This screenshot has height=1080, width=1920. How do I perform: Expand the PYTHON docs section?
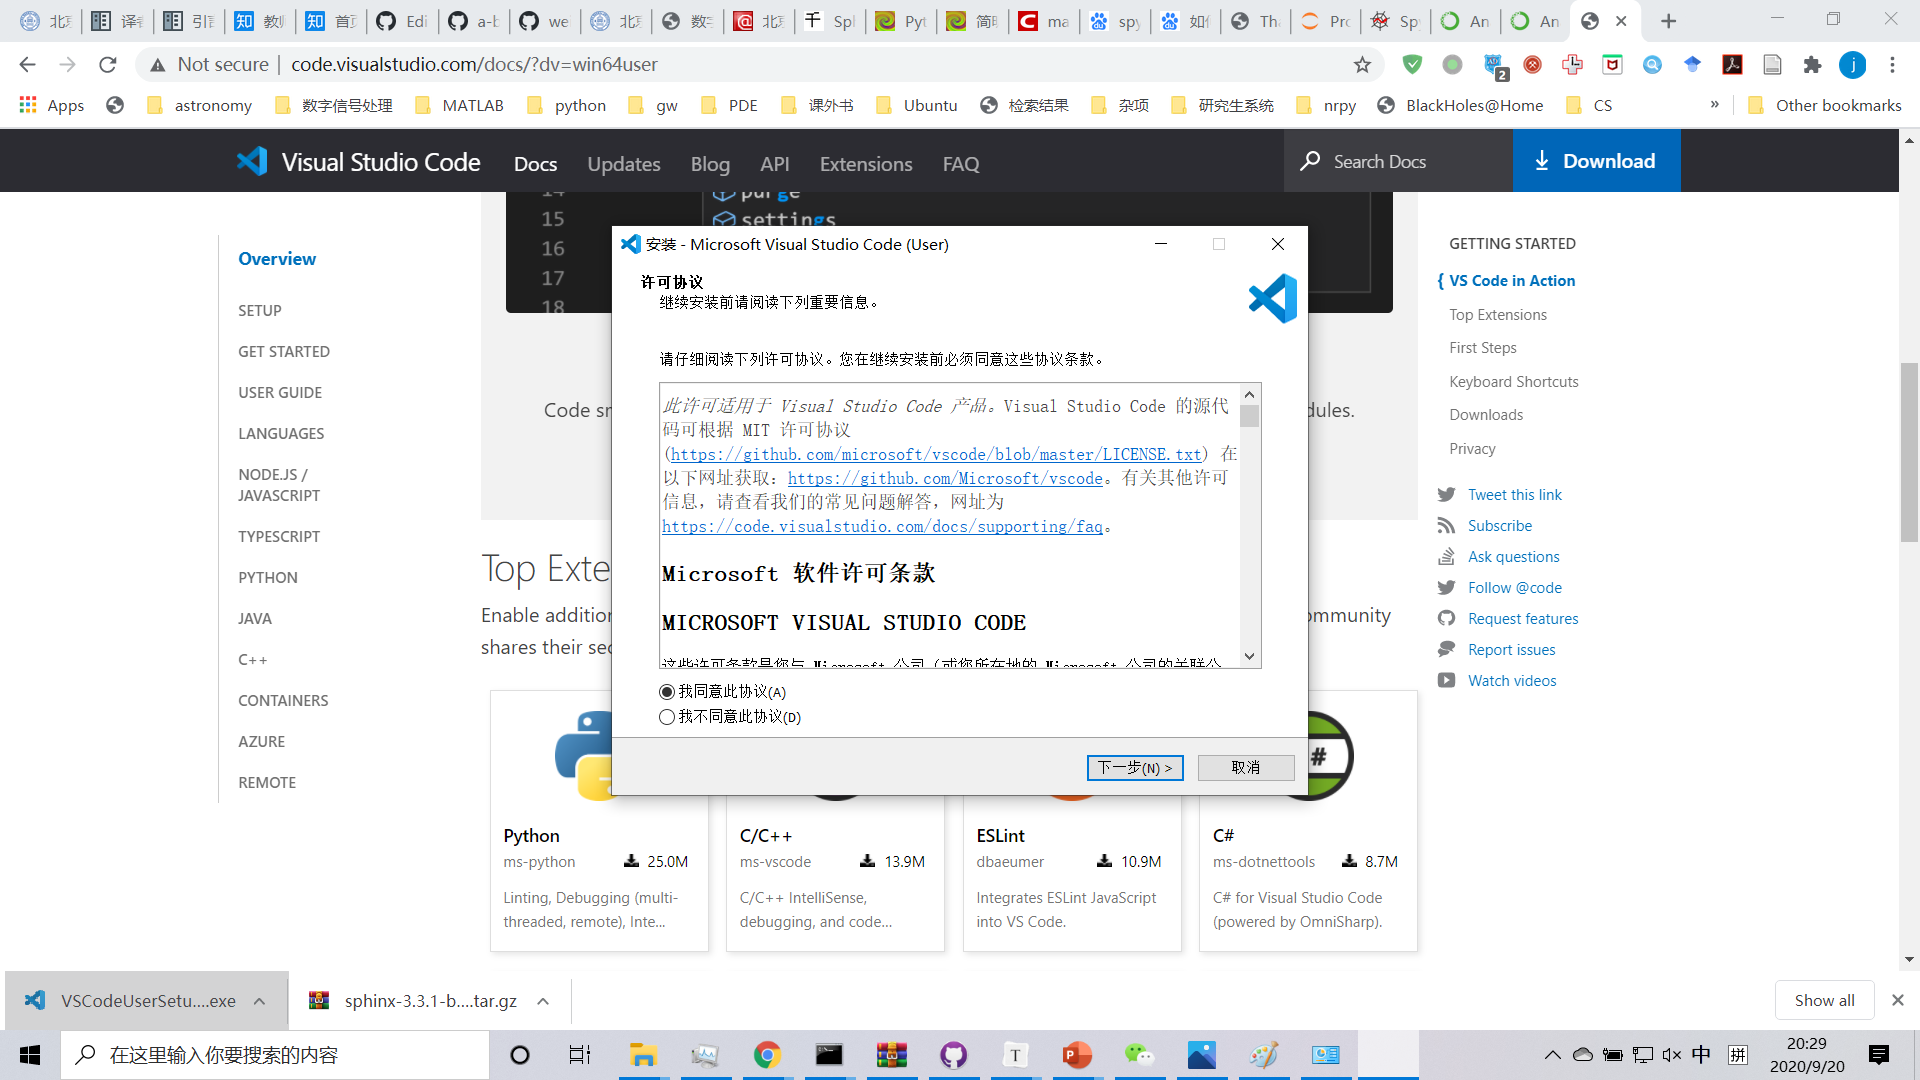point(268,578)
